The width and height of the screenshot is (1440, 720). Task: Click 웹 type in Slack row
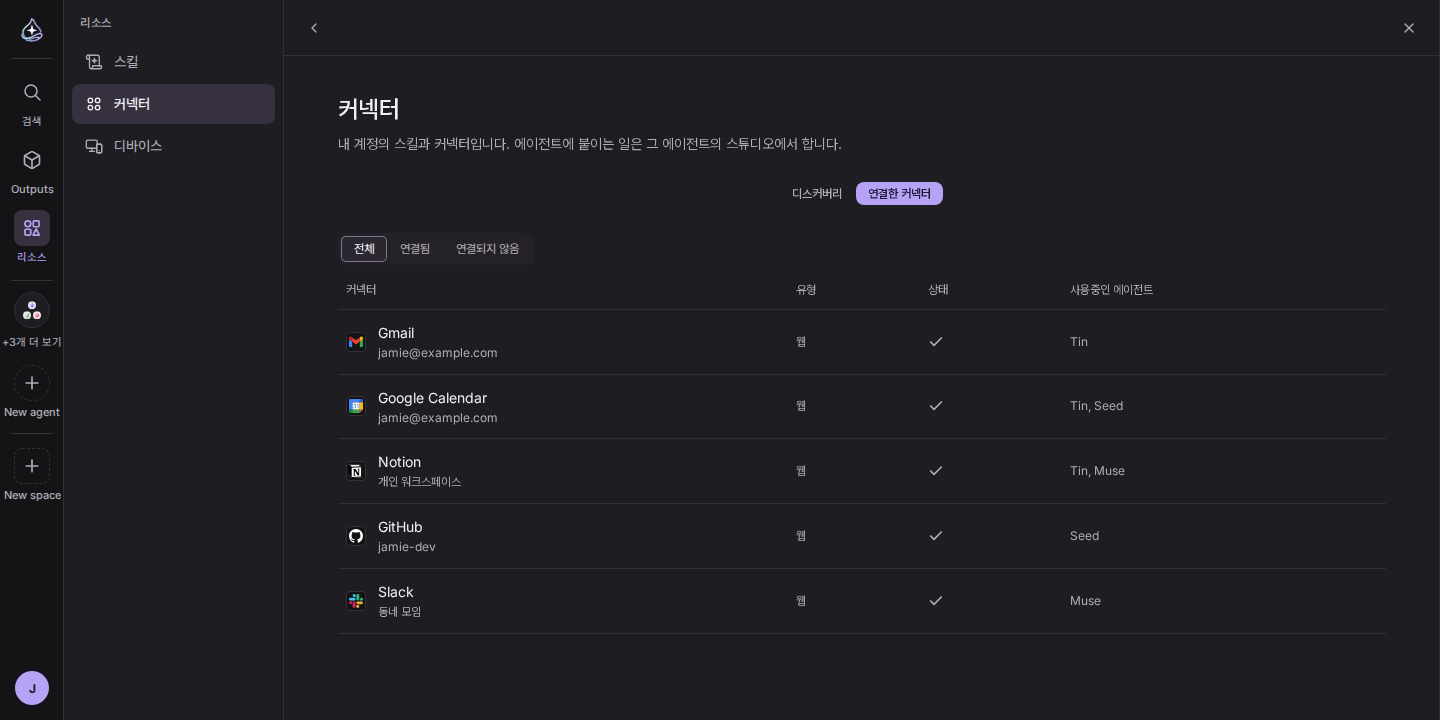click(801, 601)
